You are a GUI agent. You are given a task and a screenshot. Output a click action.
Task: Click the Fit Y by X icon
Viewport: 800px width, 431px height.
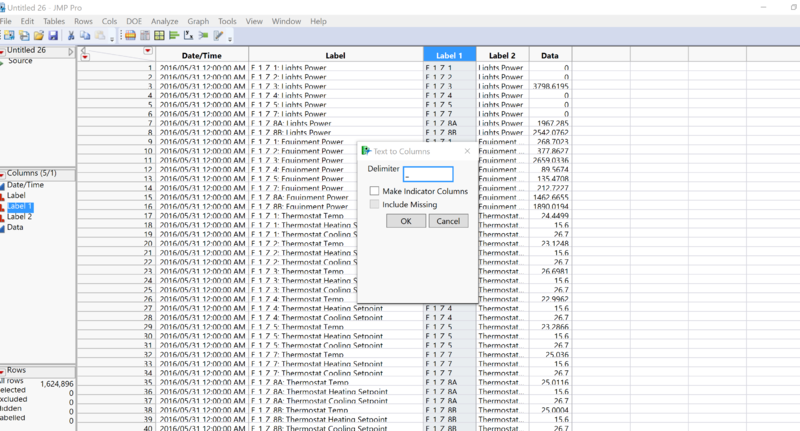click(188, 35)
